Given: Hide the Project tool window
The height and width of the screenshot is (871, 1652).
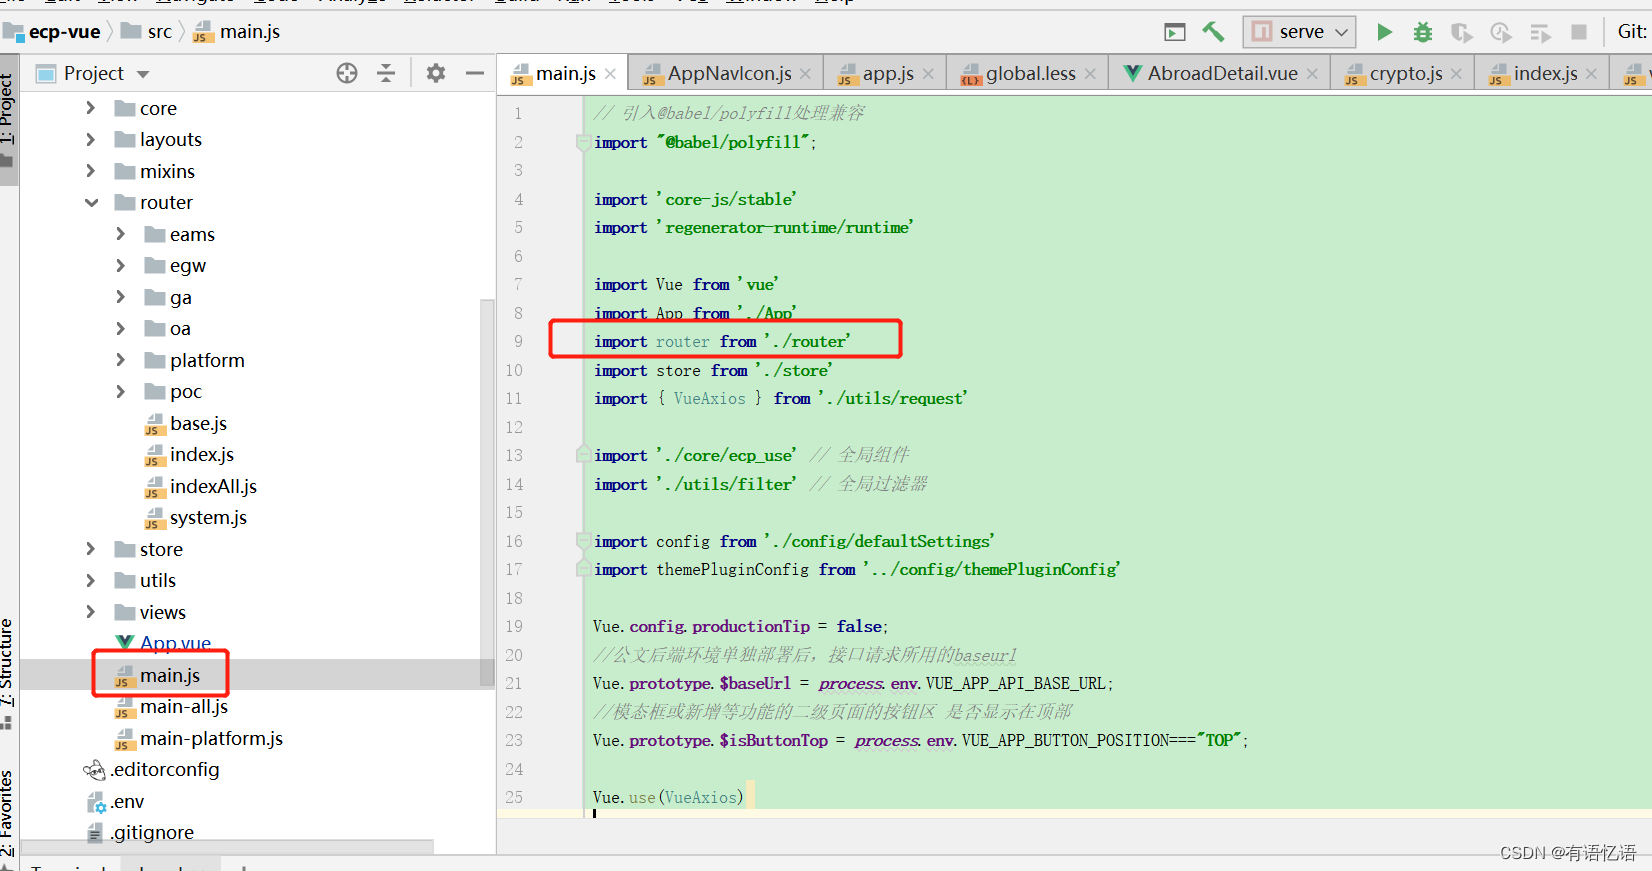Looking at the screenshot, I should (x=474, y=73).
